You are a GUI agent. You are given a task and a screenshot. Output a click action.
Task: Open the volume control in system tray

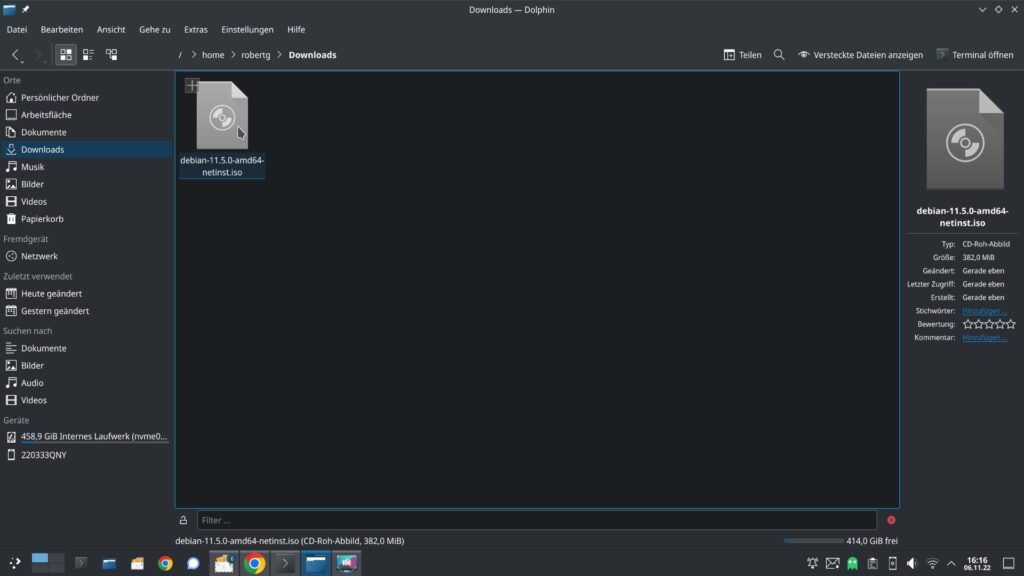click(x=912, y=563)
